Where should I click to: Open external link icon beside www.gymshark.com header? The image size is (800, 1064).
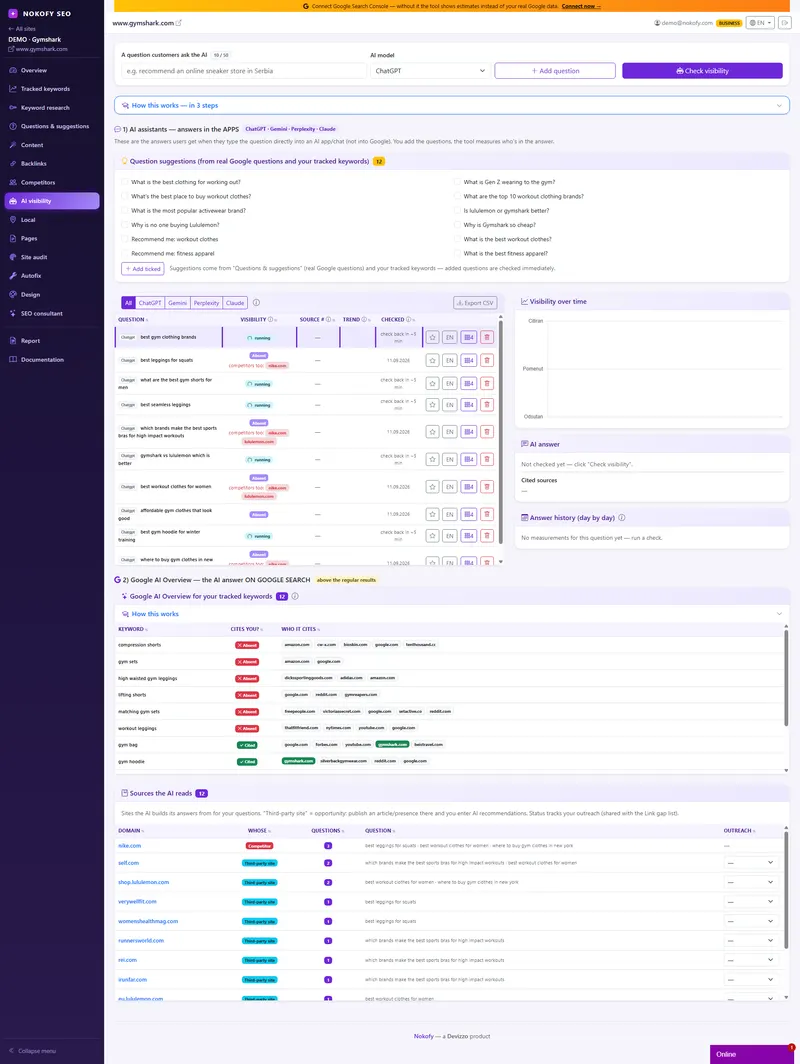pos(178,23)
